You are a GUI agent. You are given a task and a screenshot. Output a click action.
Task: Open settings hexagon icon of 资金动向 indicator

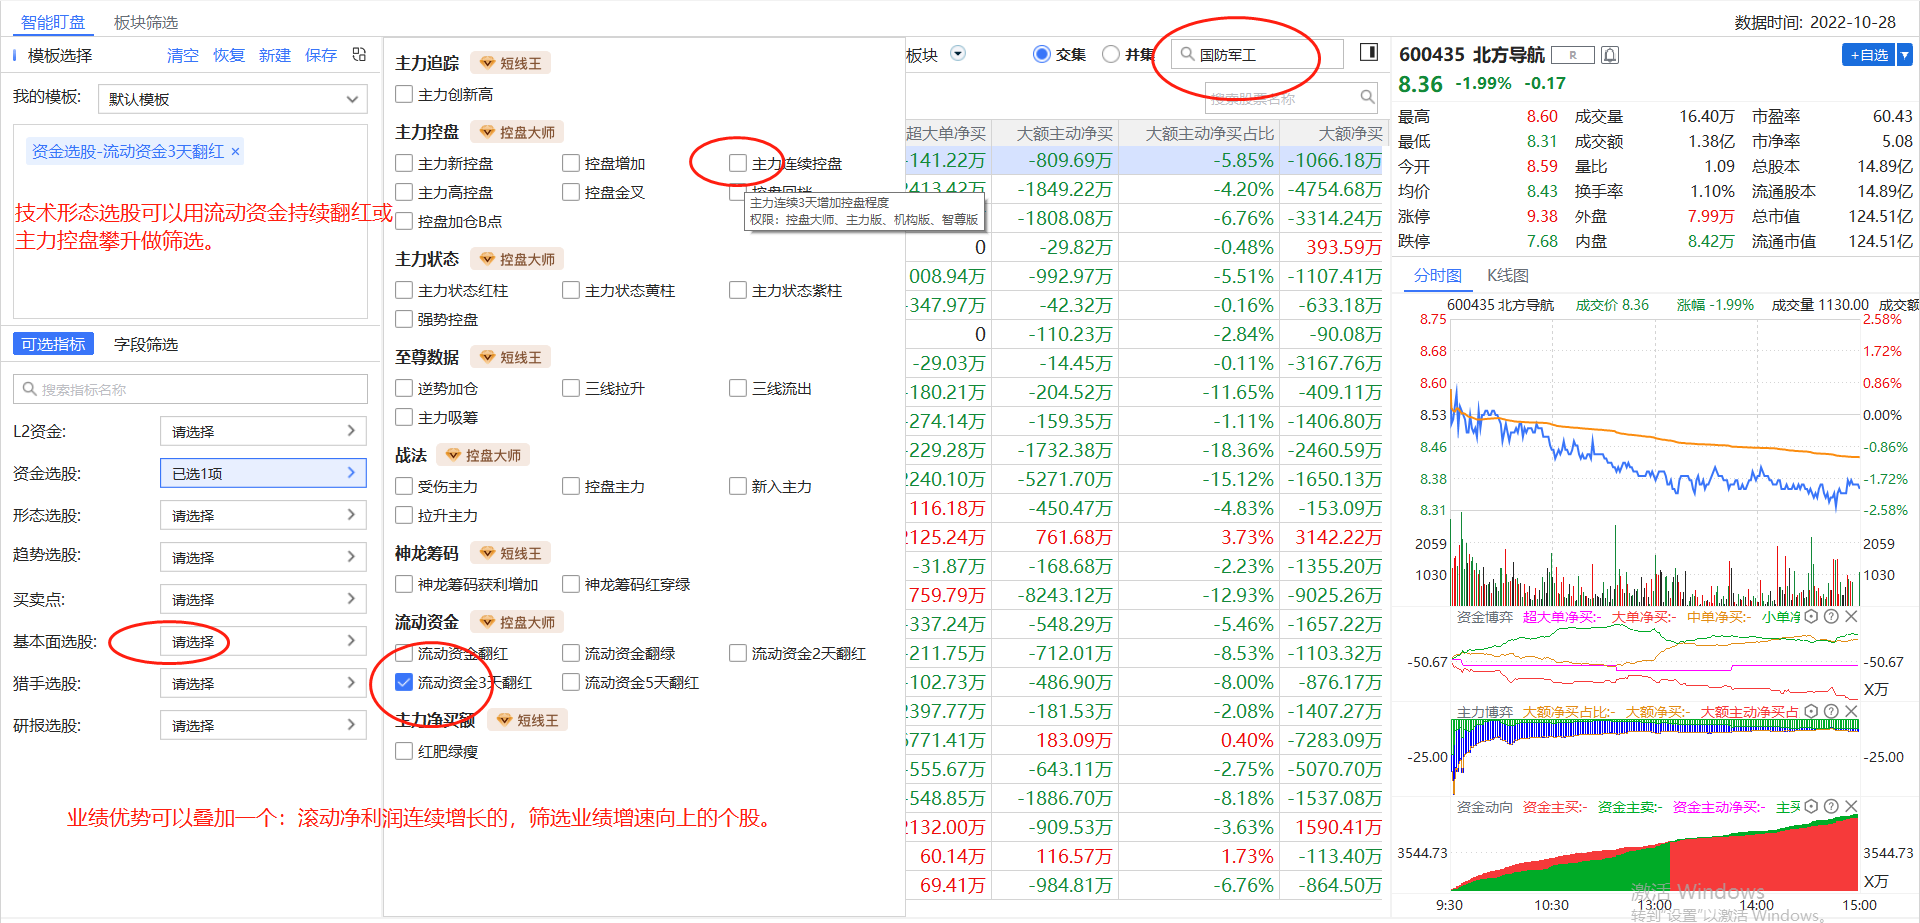point(1811,806)
